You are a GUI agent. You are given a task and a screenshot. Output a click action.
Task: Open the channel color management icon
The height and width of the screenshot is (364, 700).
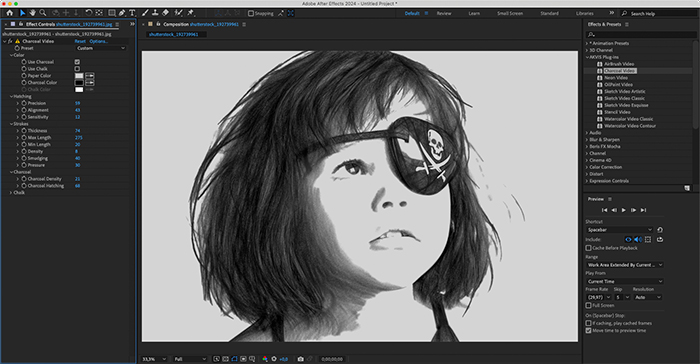pyautogui.click(x=265, y=359)
